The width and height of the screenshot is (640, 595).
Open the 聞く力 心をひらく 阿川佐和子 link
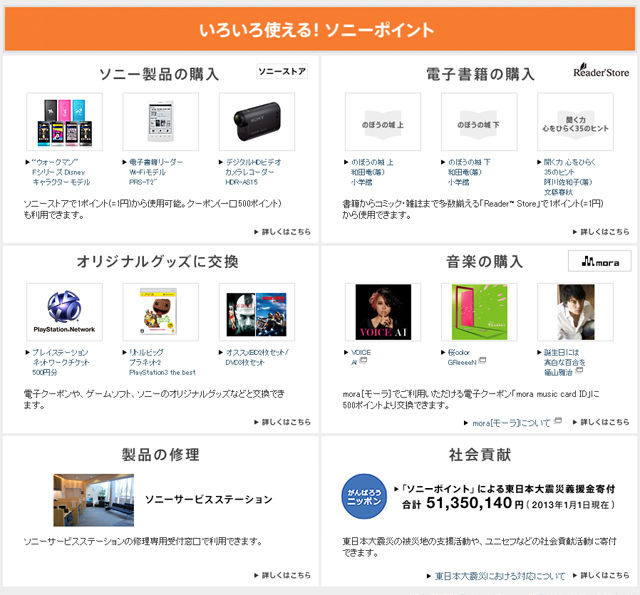[x=569, y=177]
